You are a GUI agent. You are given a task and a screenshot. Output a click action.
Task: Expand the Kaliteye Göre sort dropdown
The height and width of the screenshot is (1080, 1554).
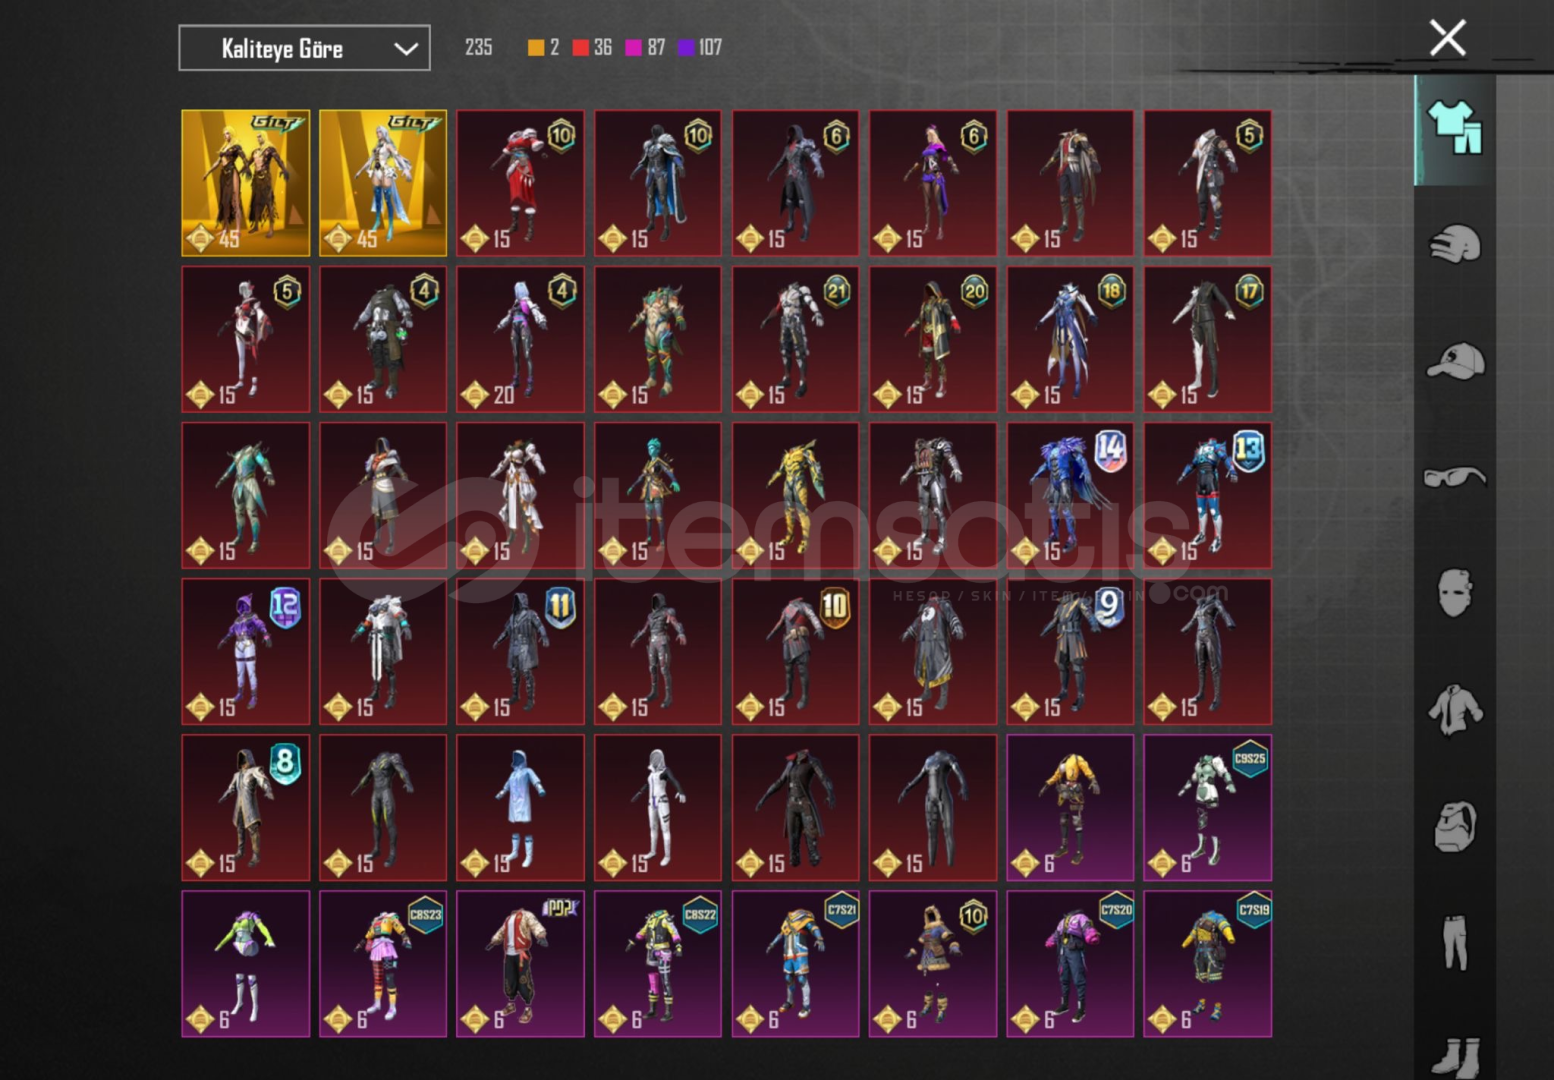pyautogui.click(x=304, y=48)
